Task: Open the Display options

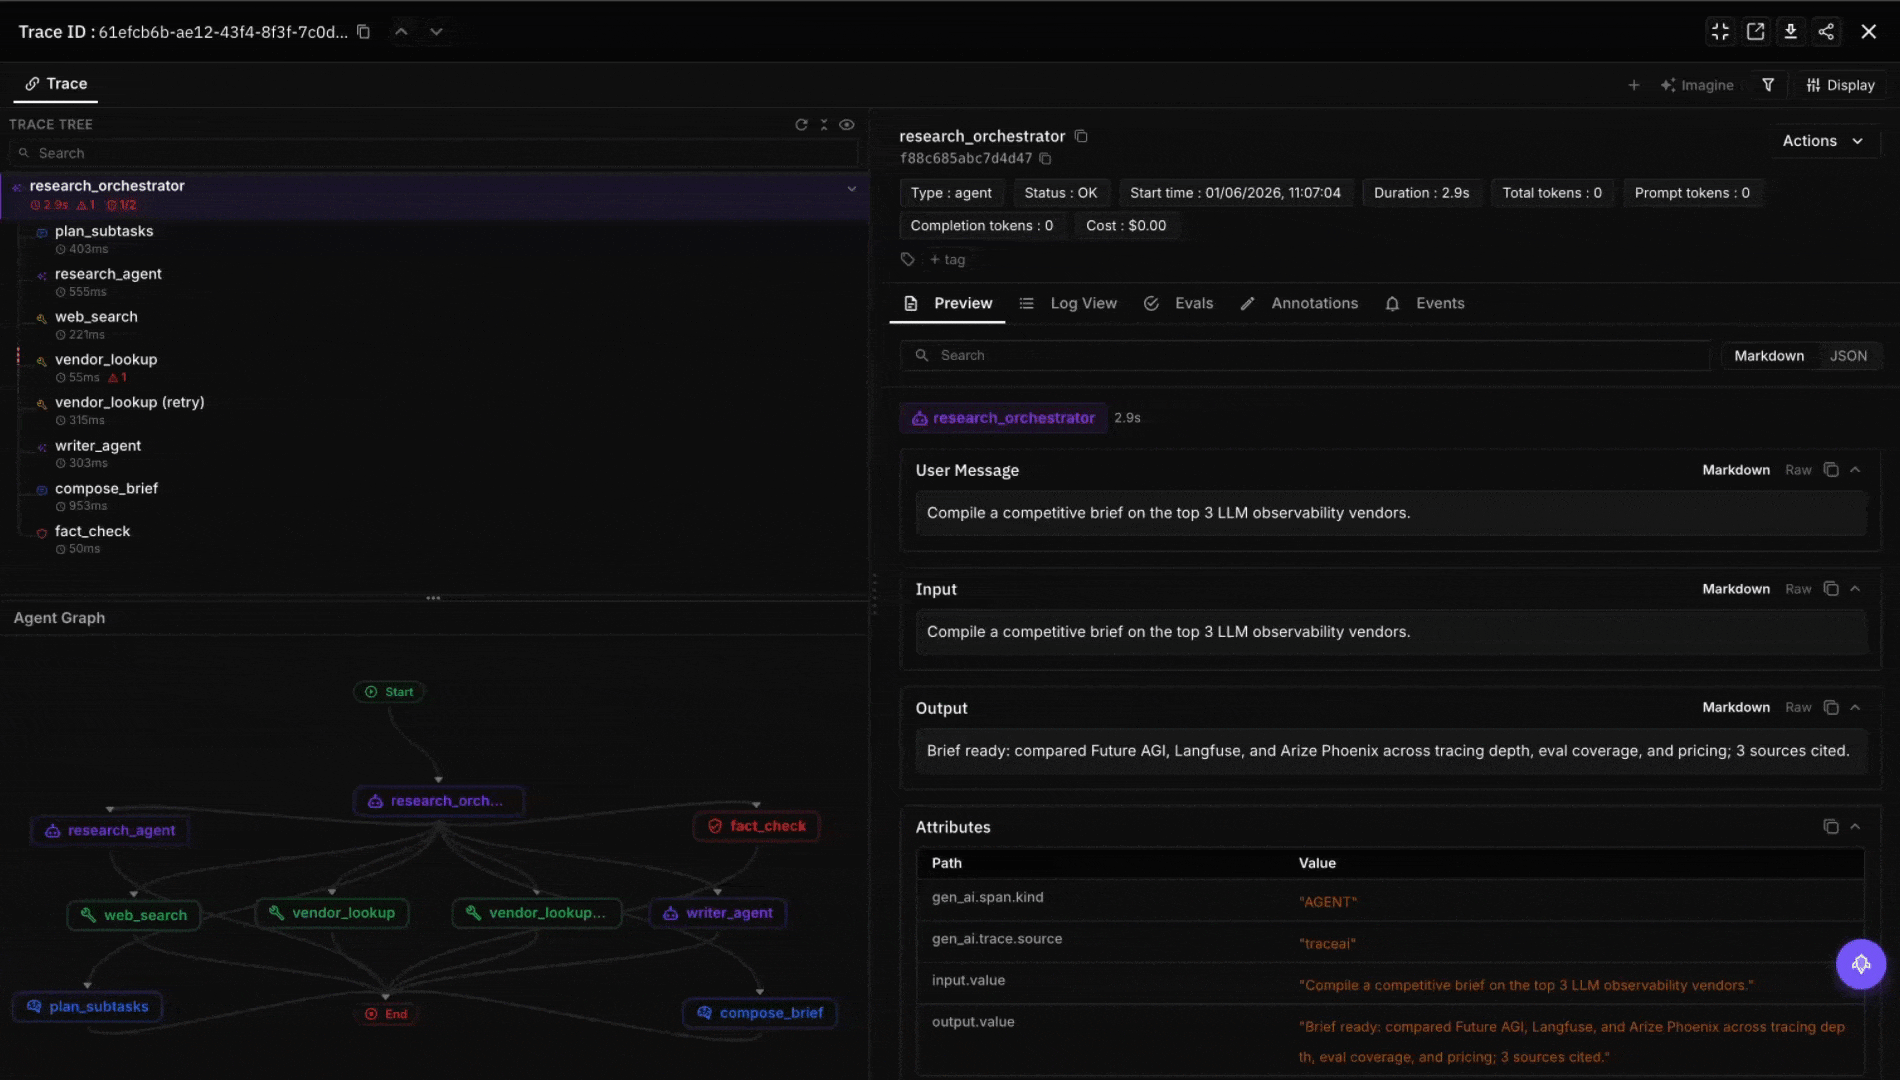Action: point(1841,85)
